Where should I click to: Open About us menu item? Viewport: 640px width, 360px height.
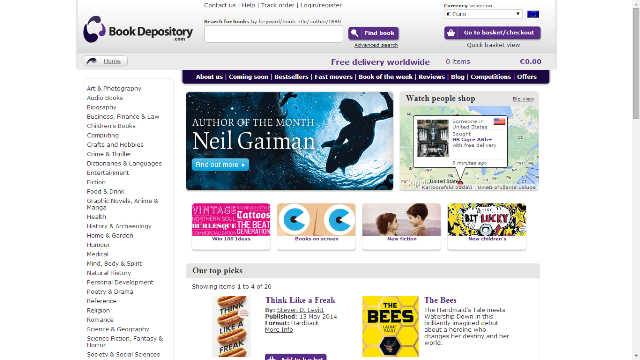coord(209,77)
